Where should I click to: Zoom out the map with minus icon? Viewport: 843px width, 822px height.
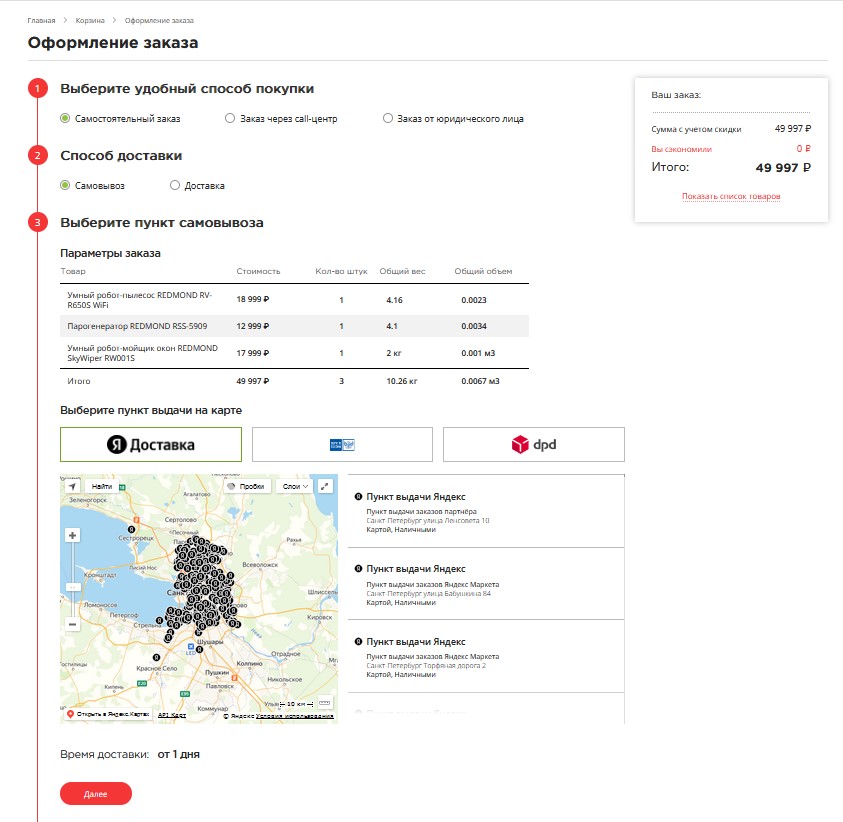click(73, 624)
